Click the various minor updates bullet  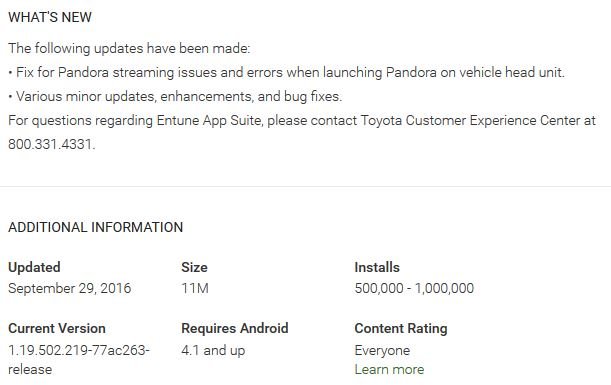pyautogui.click(x=175, y=96)
